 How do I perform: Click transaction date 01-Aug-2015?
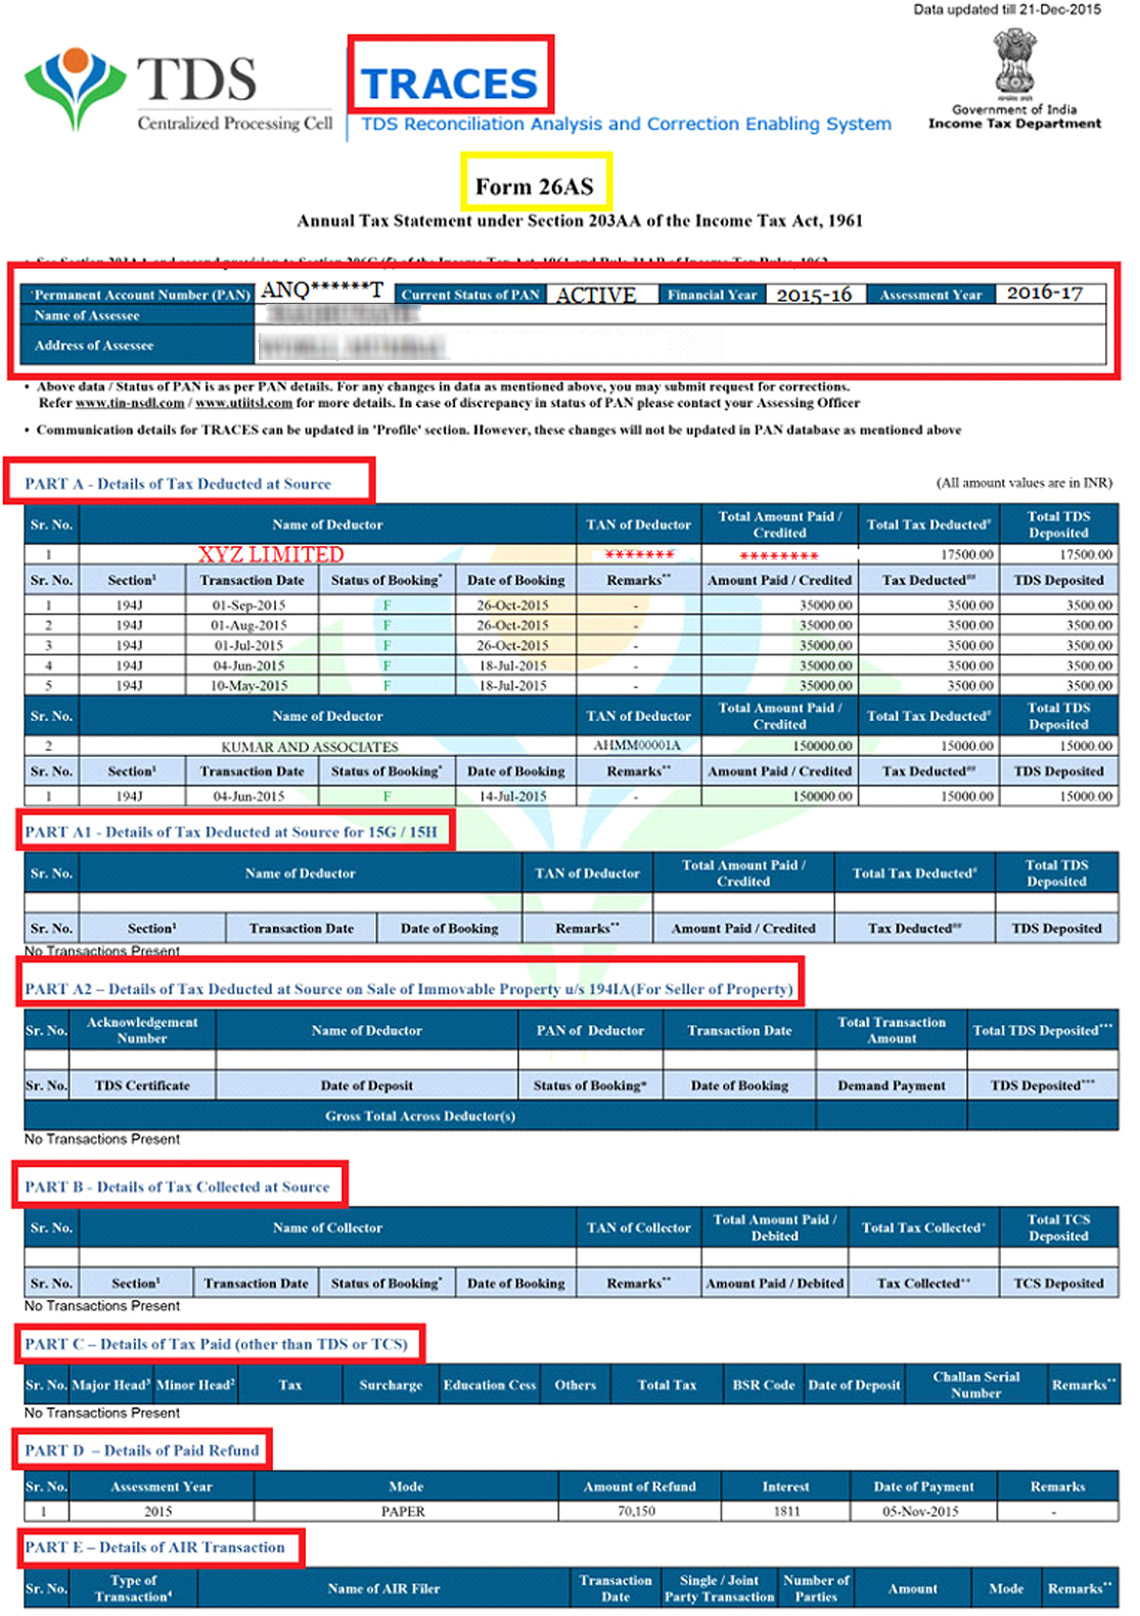(249, 625)
